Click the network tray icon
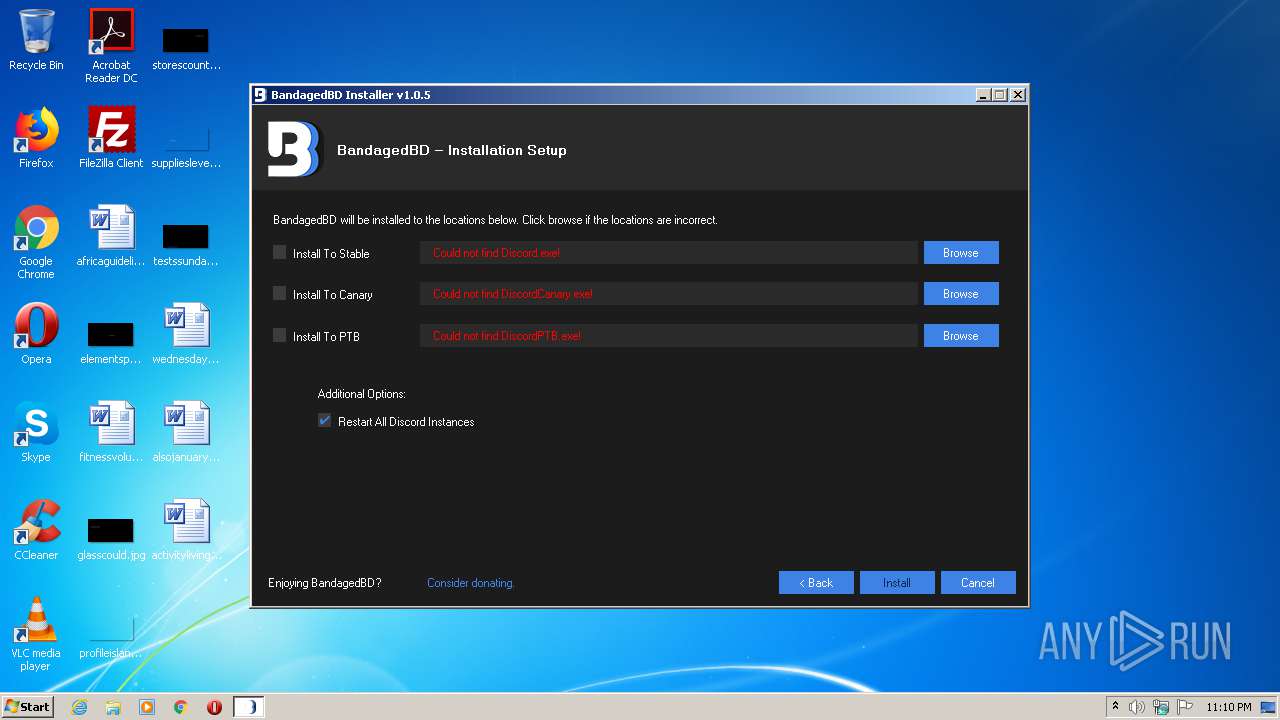 pos(1161,707)
